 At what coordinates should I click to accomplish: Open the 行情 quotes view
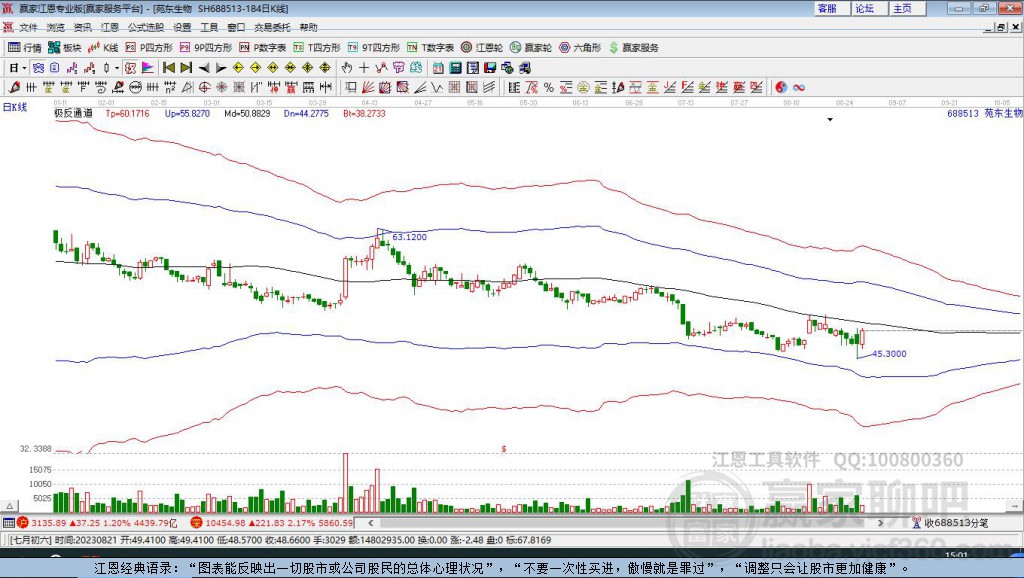(x=25, y=48)
